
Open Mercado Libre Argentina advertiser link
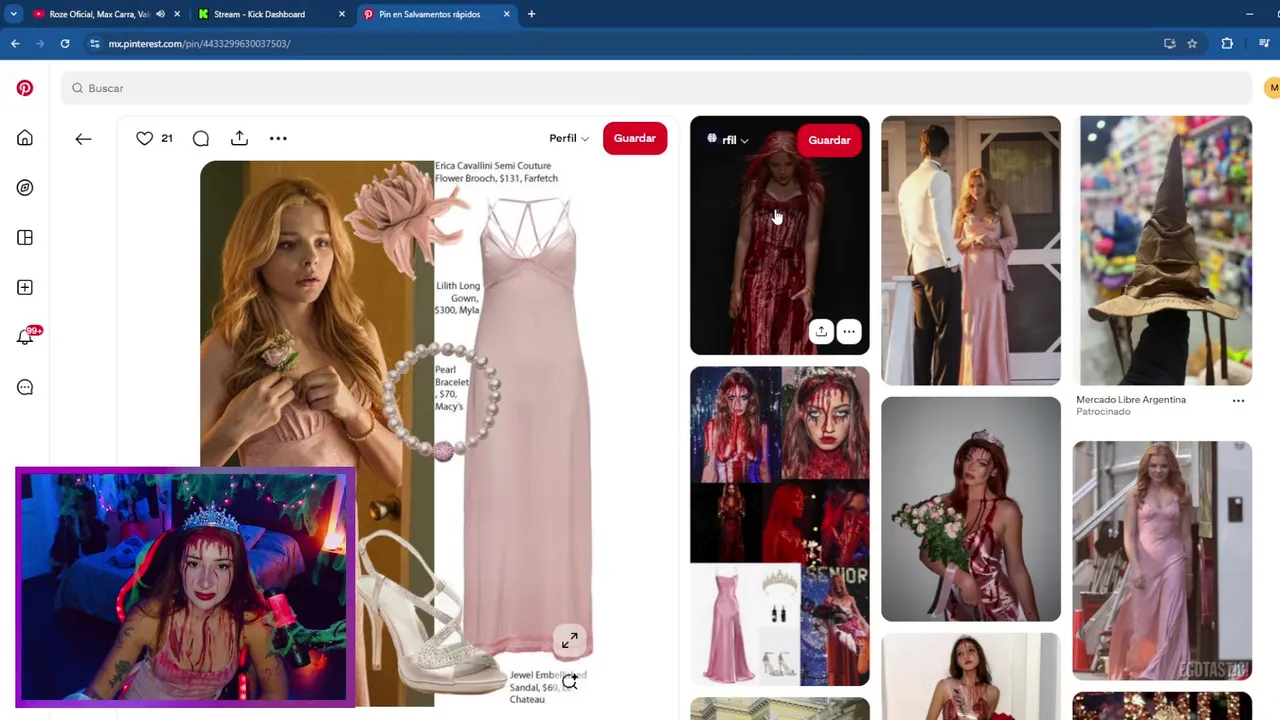(x=1131, y=400)
